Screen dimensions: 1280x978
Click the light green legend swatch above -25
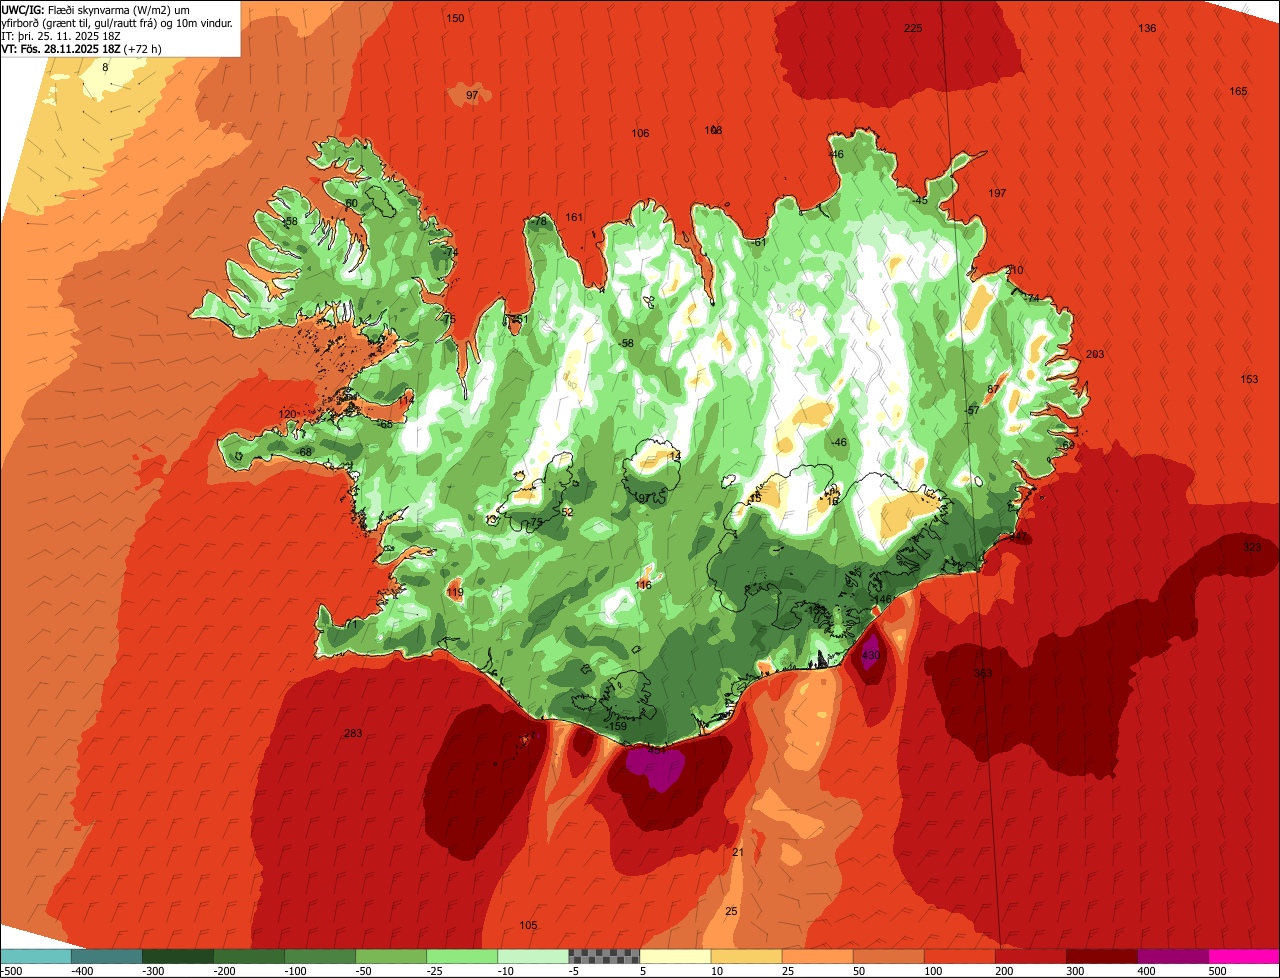click(x=462, y=956)
